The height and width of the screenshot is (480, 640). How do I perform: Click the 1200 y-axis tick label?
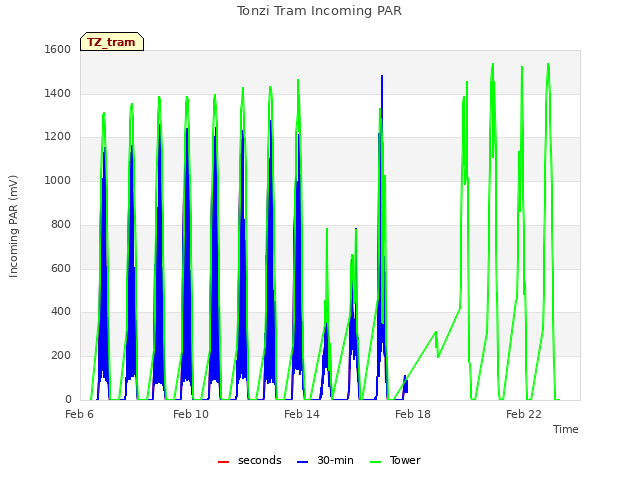click(x=58, y=137)
